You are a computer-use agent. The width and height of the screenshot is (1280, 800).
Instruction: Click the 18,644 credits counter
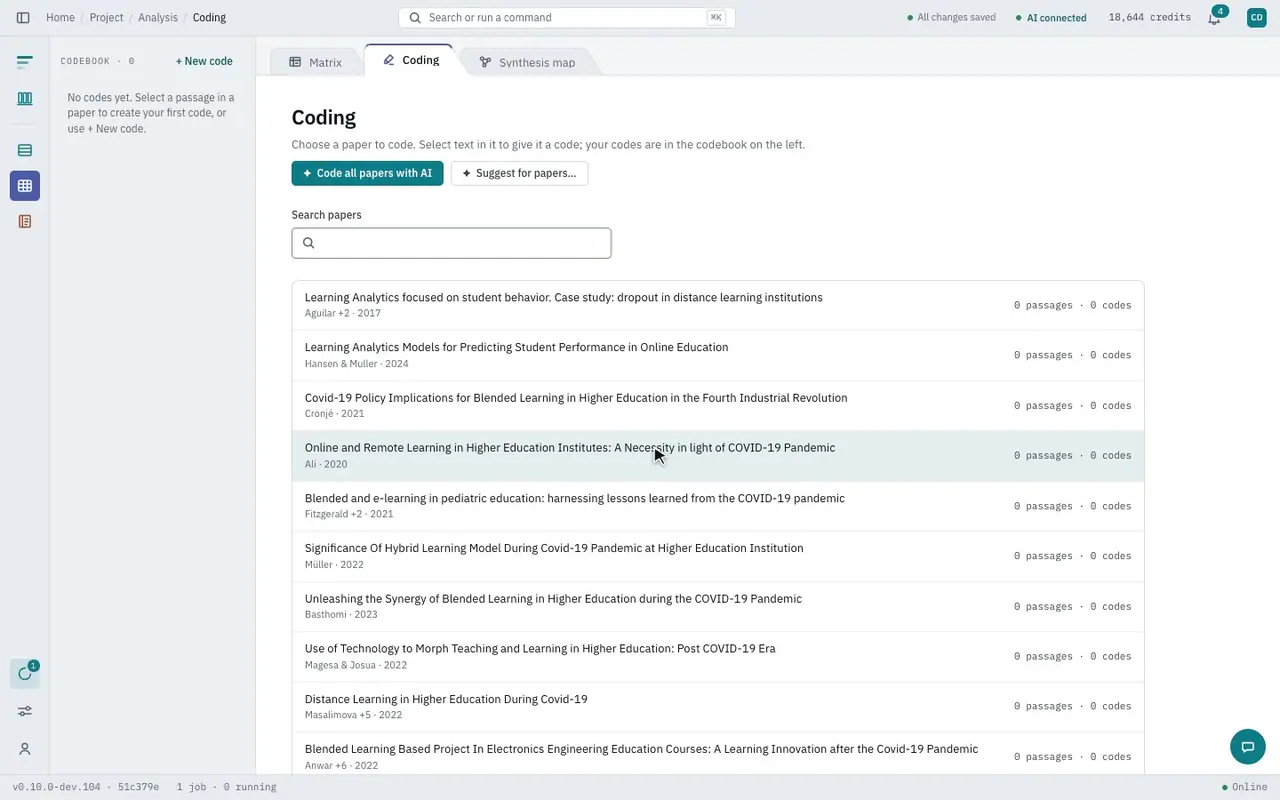point(1149,17)
